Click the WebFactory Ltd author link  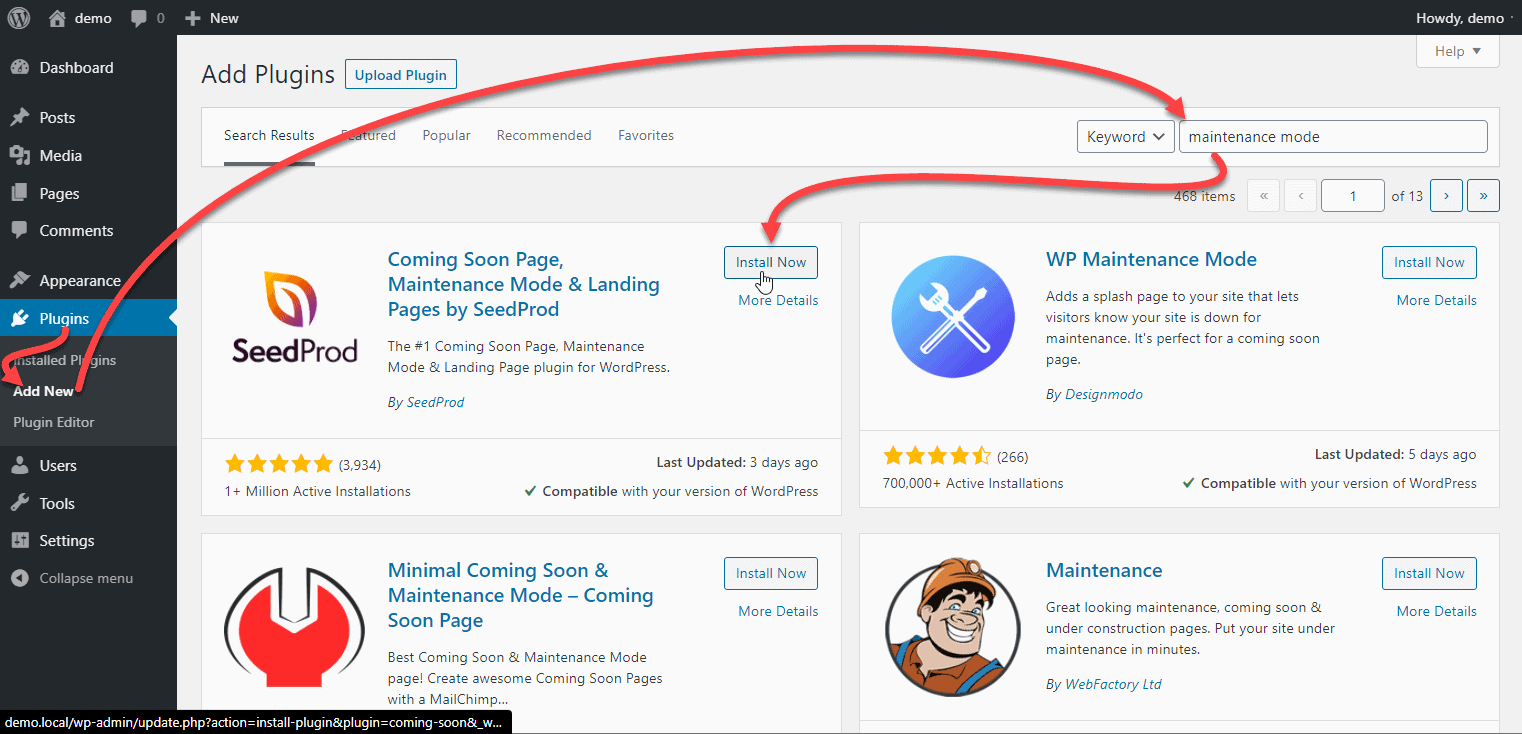tap(1113, 684)
